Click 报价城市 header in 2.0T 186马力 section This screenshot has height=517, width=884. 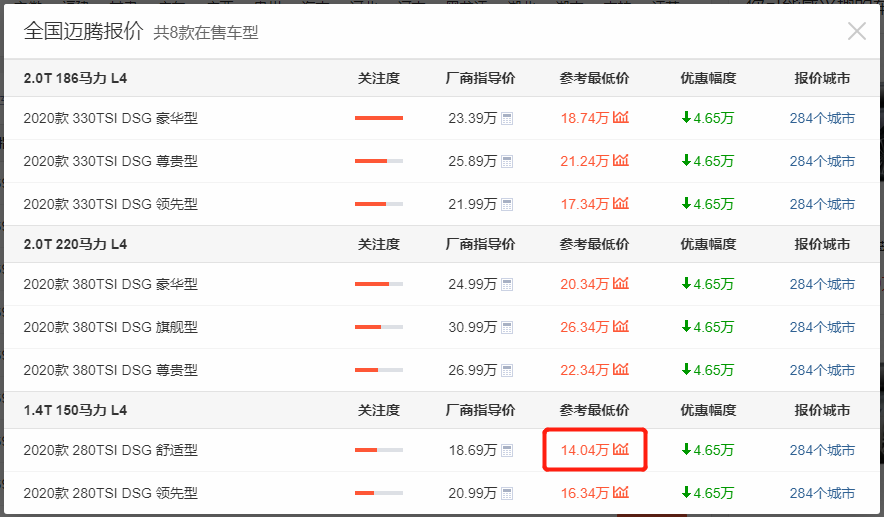tap(822, 78)
